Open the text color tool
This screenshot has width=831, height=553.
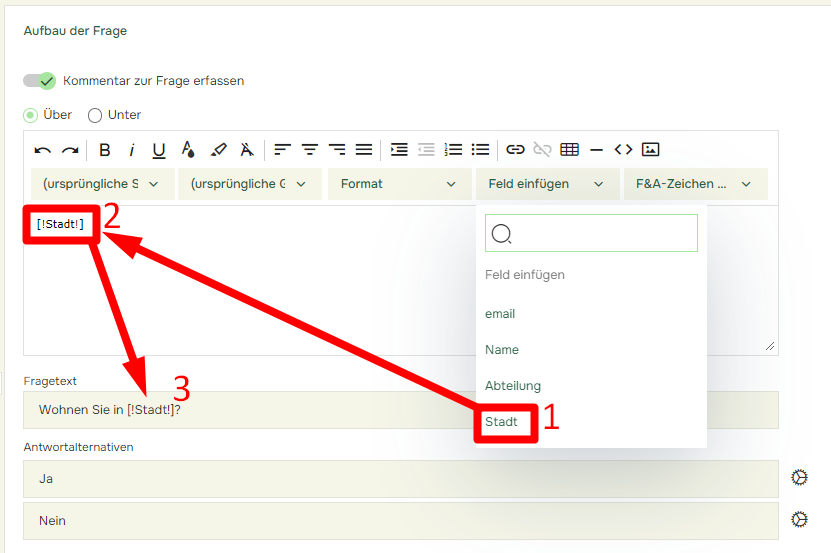(188, 150)
